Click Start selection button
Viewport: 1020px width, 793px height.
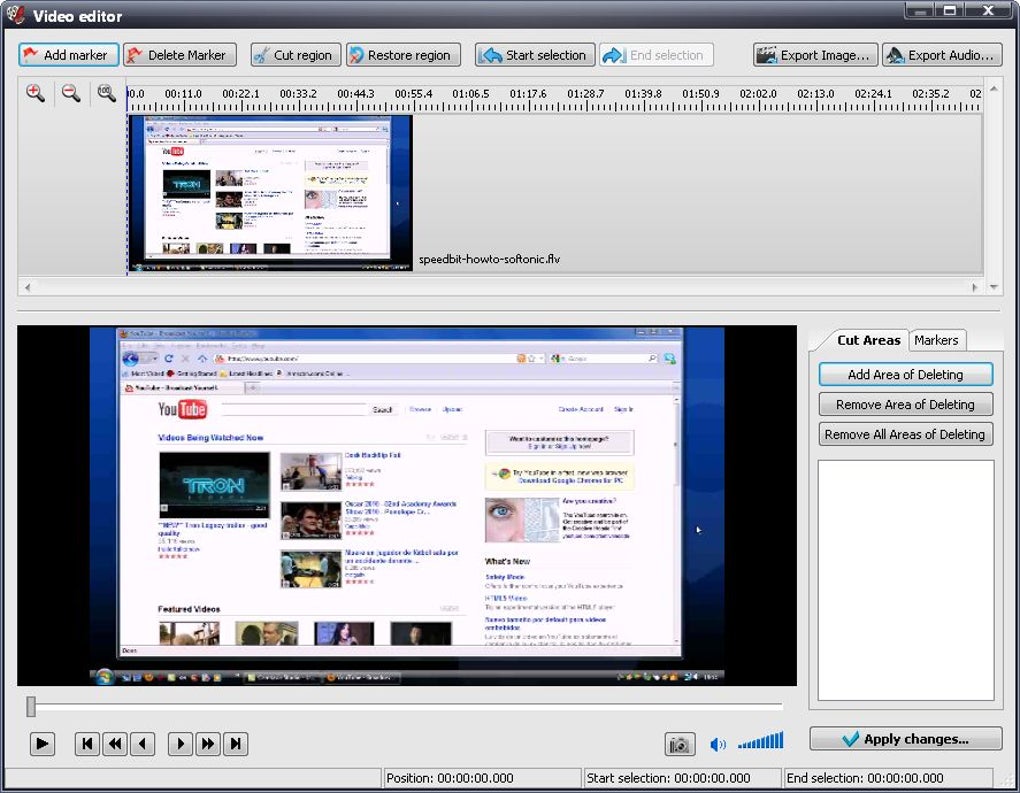535,55
